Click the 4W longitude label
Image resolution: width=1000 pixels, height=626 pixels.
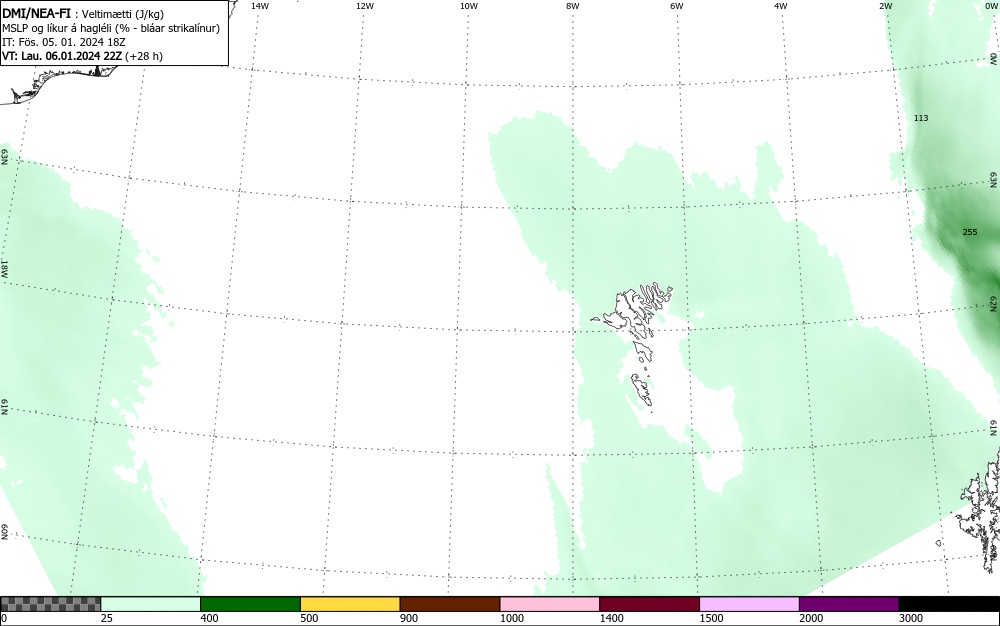point(781,6)
